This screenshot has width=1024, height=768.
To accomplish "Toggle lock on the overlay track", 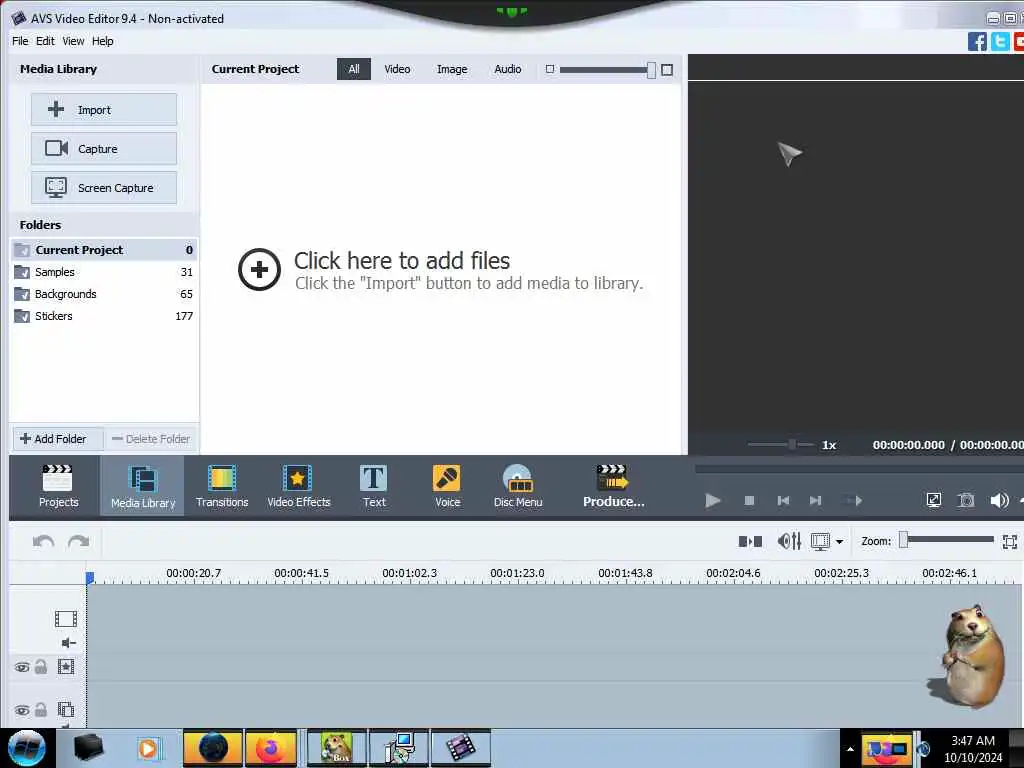I will pyautogui.click(x=40, y=709).
